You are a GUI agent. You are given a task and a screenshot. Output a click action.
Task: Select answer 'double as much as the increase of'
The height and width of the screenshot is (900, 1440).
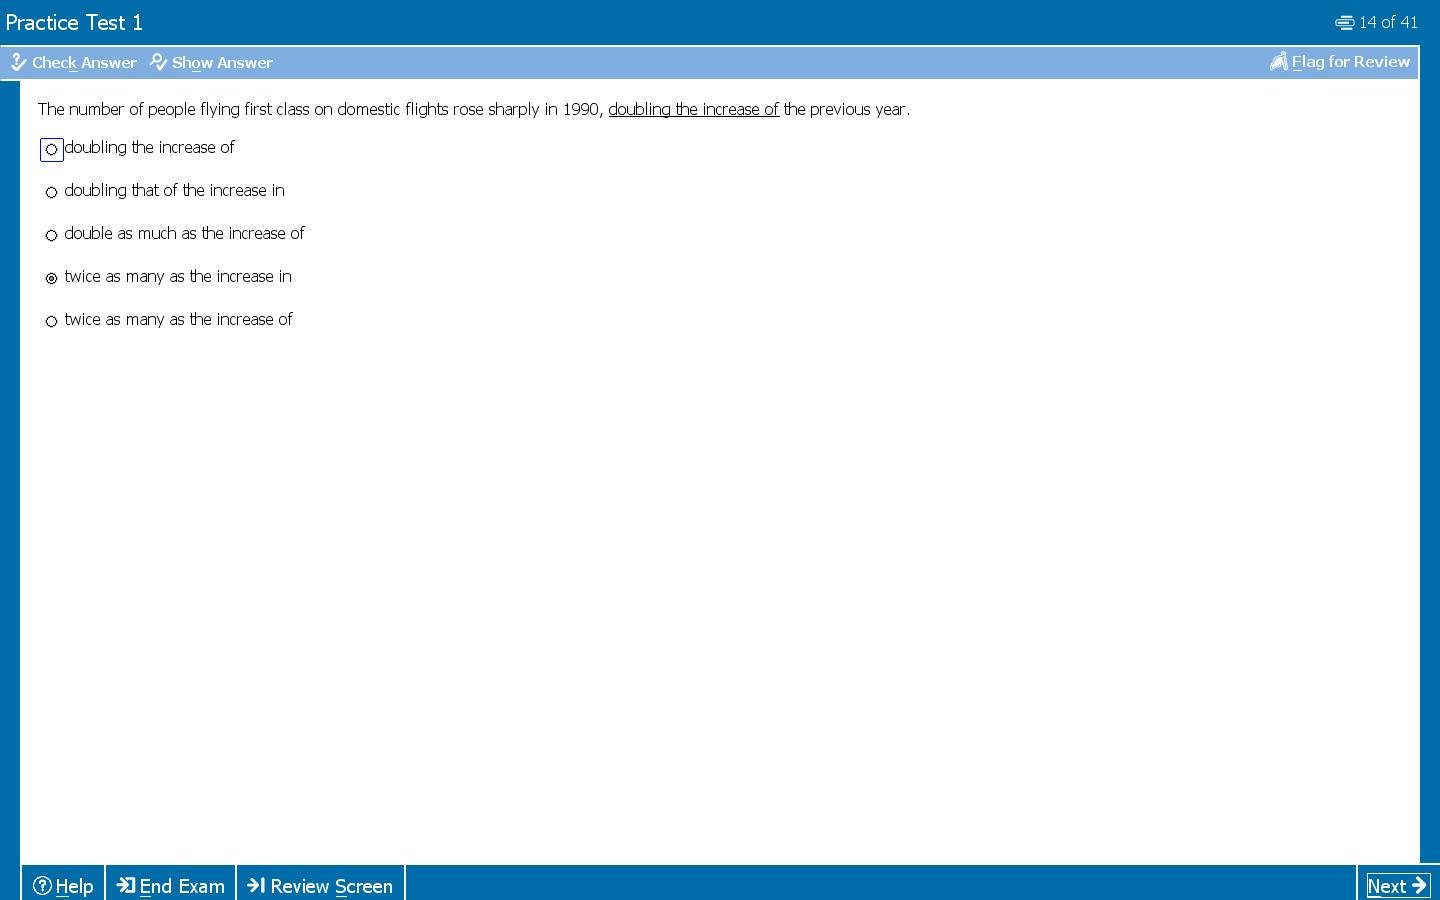click(x=51, y=235)
